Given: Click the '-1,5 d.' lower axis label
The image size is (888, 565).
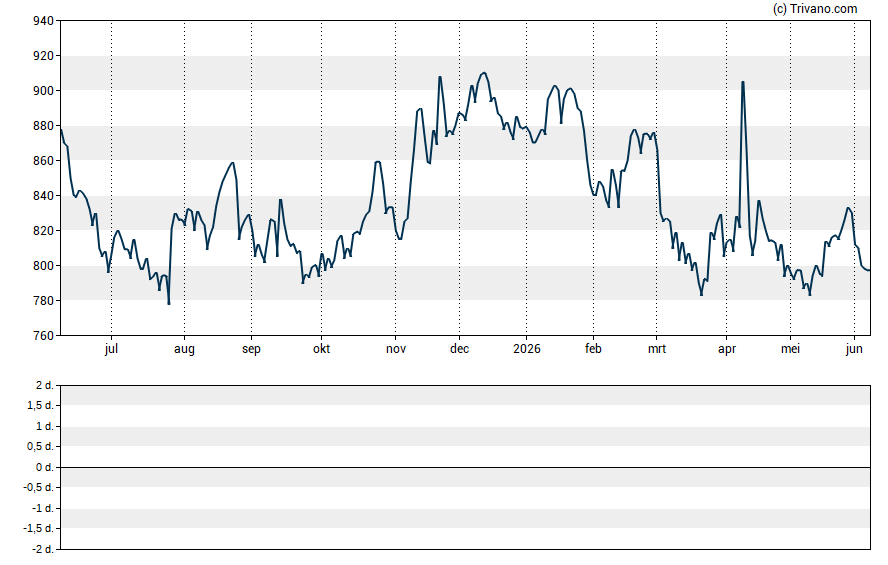Looking at the screenshot, I should (x=39, y=528).
